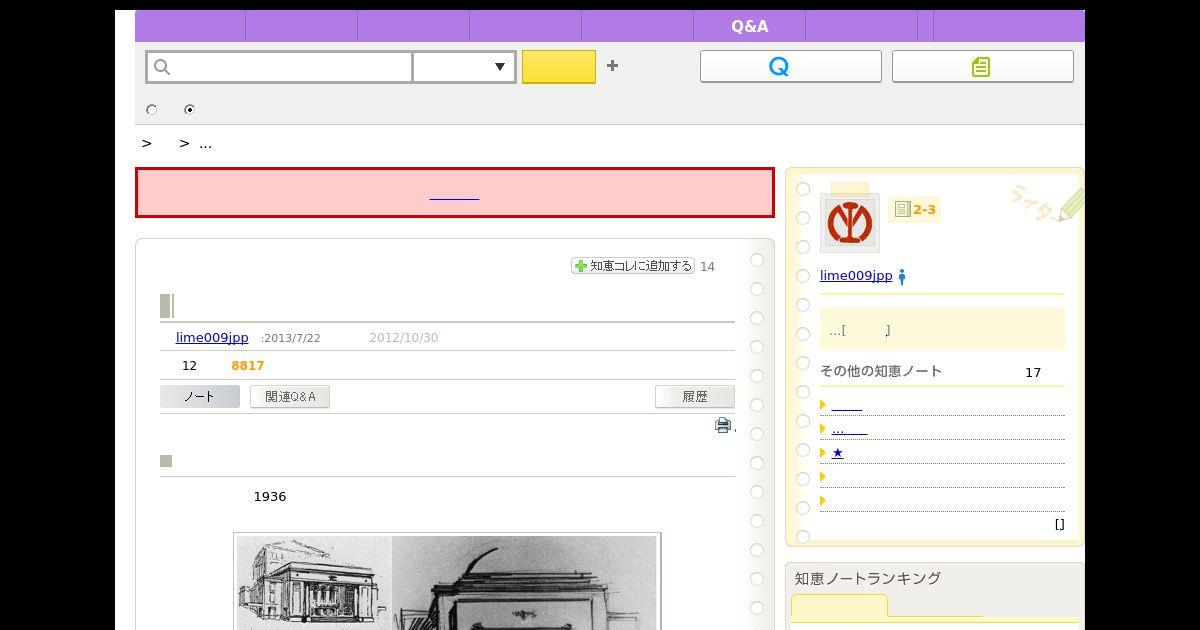
Task: Open the Q&A navigation tab
Action: (749, 26)
